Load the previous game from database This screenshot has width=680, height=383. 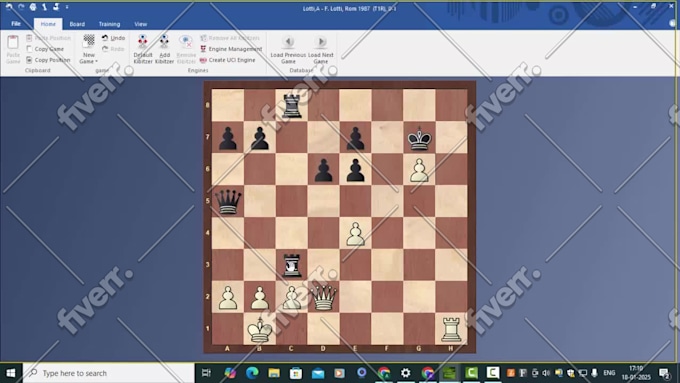point(288,49)
